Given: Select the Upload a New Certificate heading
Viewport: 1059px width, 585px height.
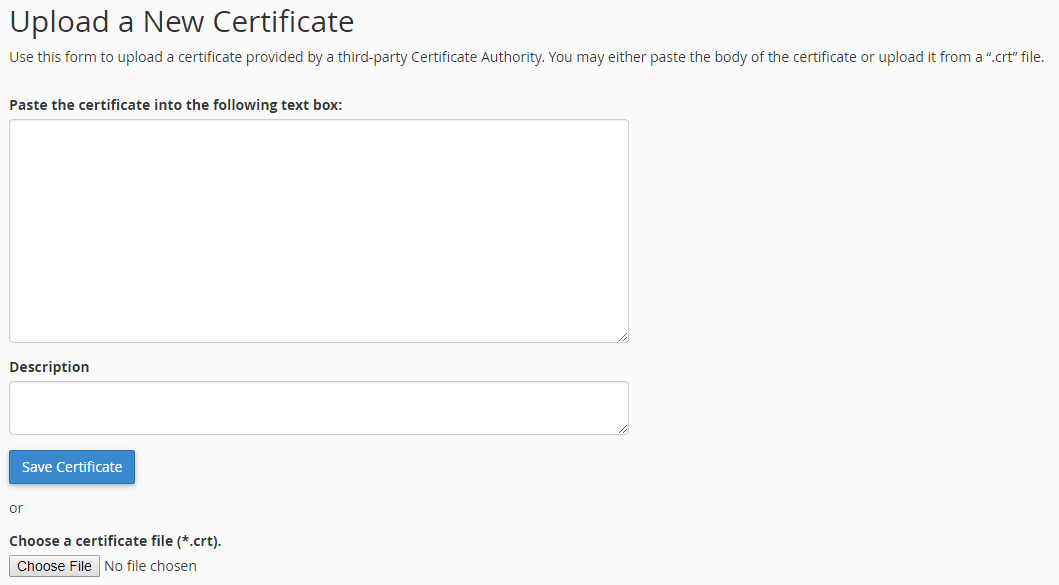Looking at the screenshot, I should [x=180, y=21].
